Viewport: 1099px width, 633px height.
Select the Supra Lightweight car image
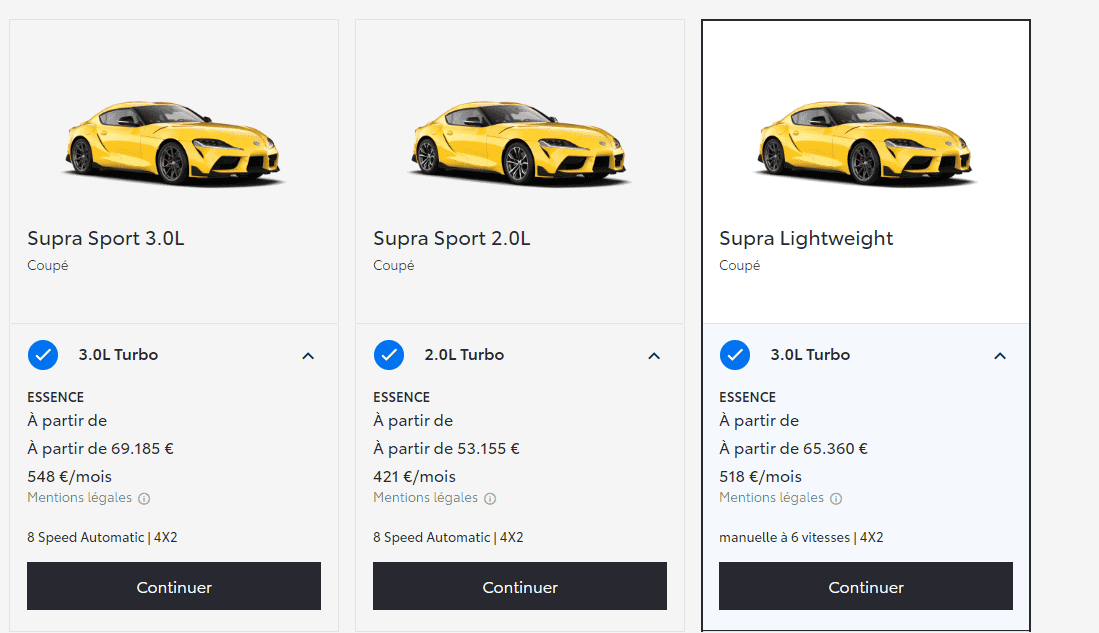coord(865,144)
